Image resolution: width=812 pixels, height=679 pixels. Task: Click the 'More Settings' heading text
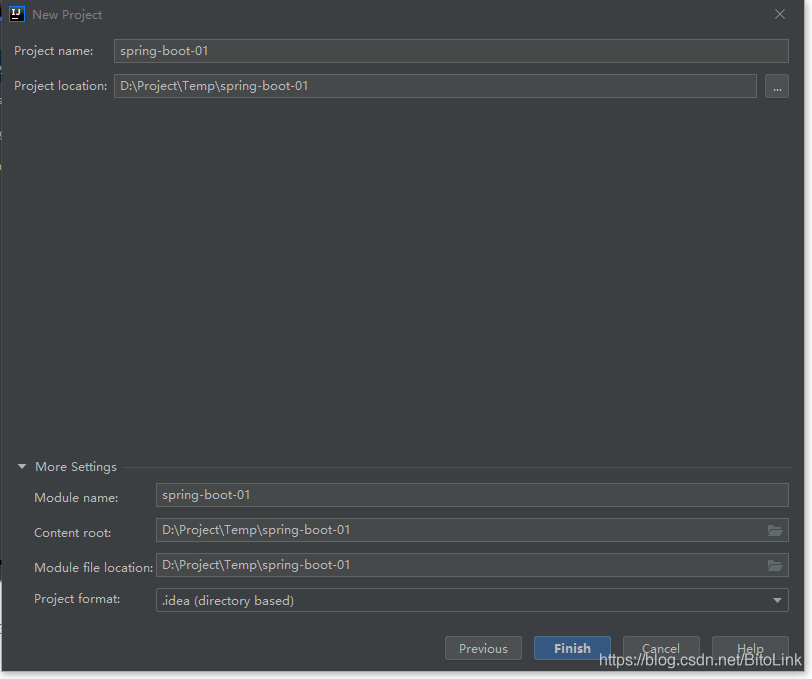click(76, 467)
